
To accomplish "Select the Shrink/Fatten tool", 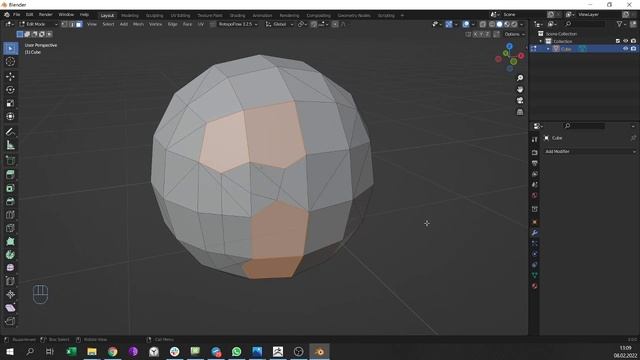I will (x=10, y=294).
